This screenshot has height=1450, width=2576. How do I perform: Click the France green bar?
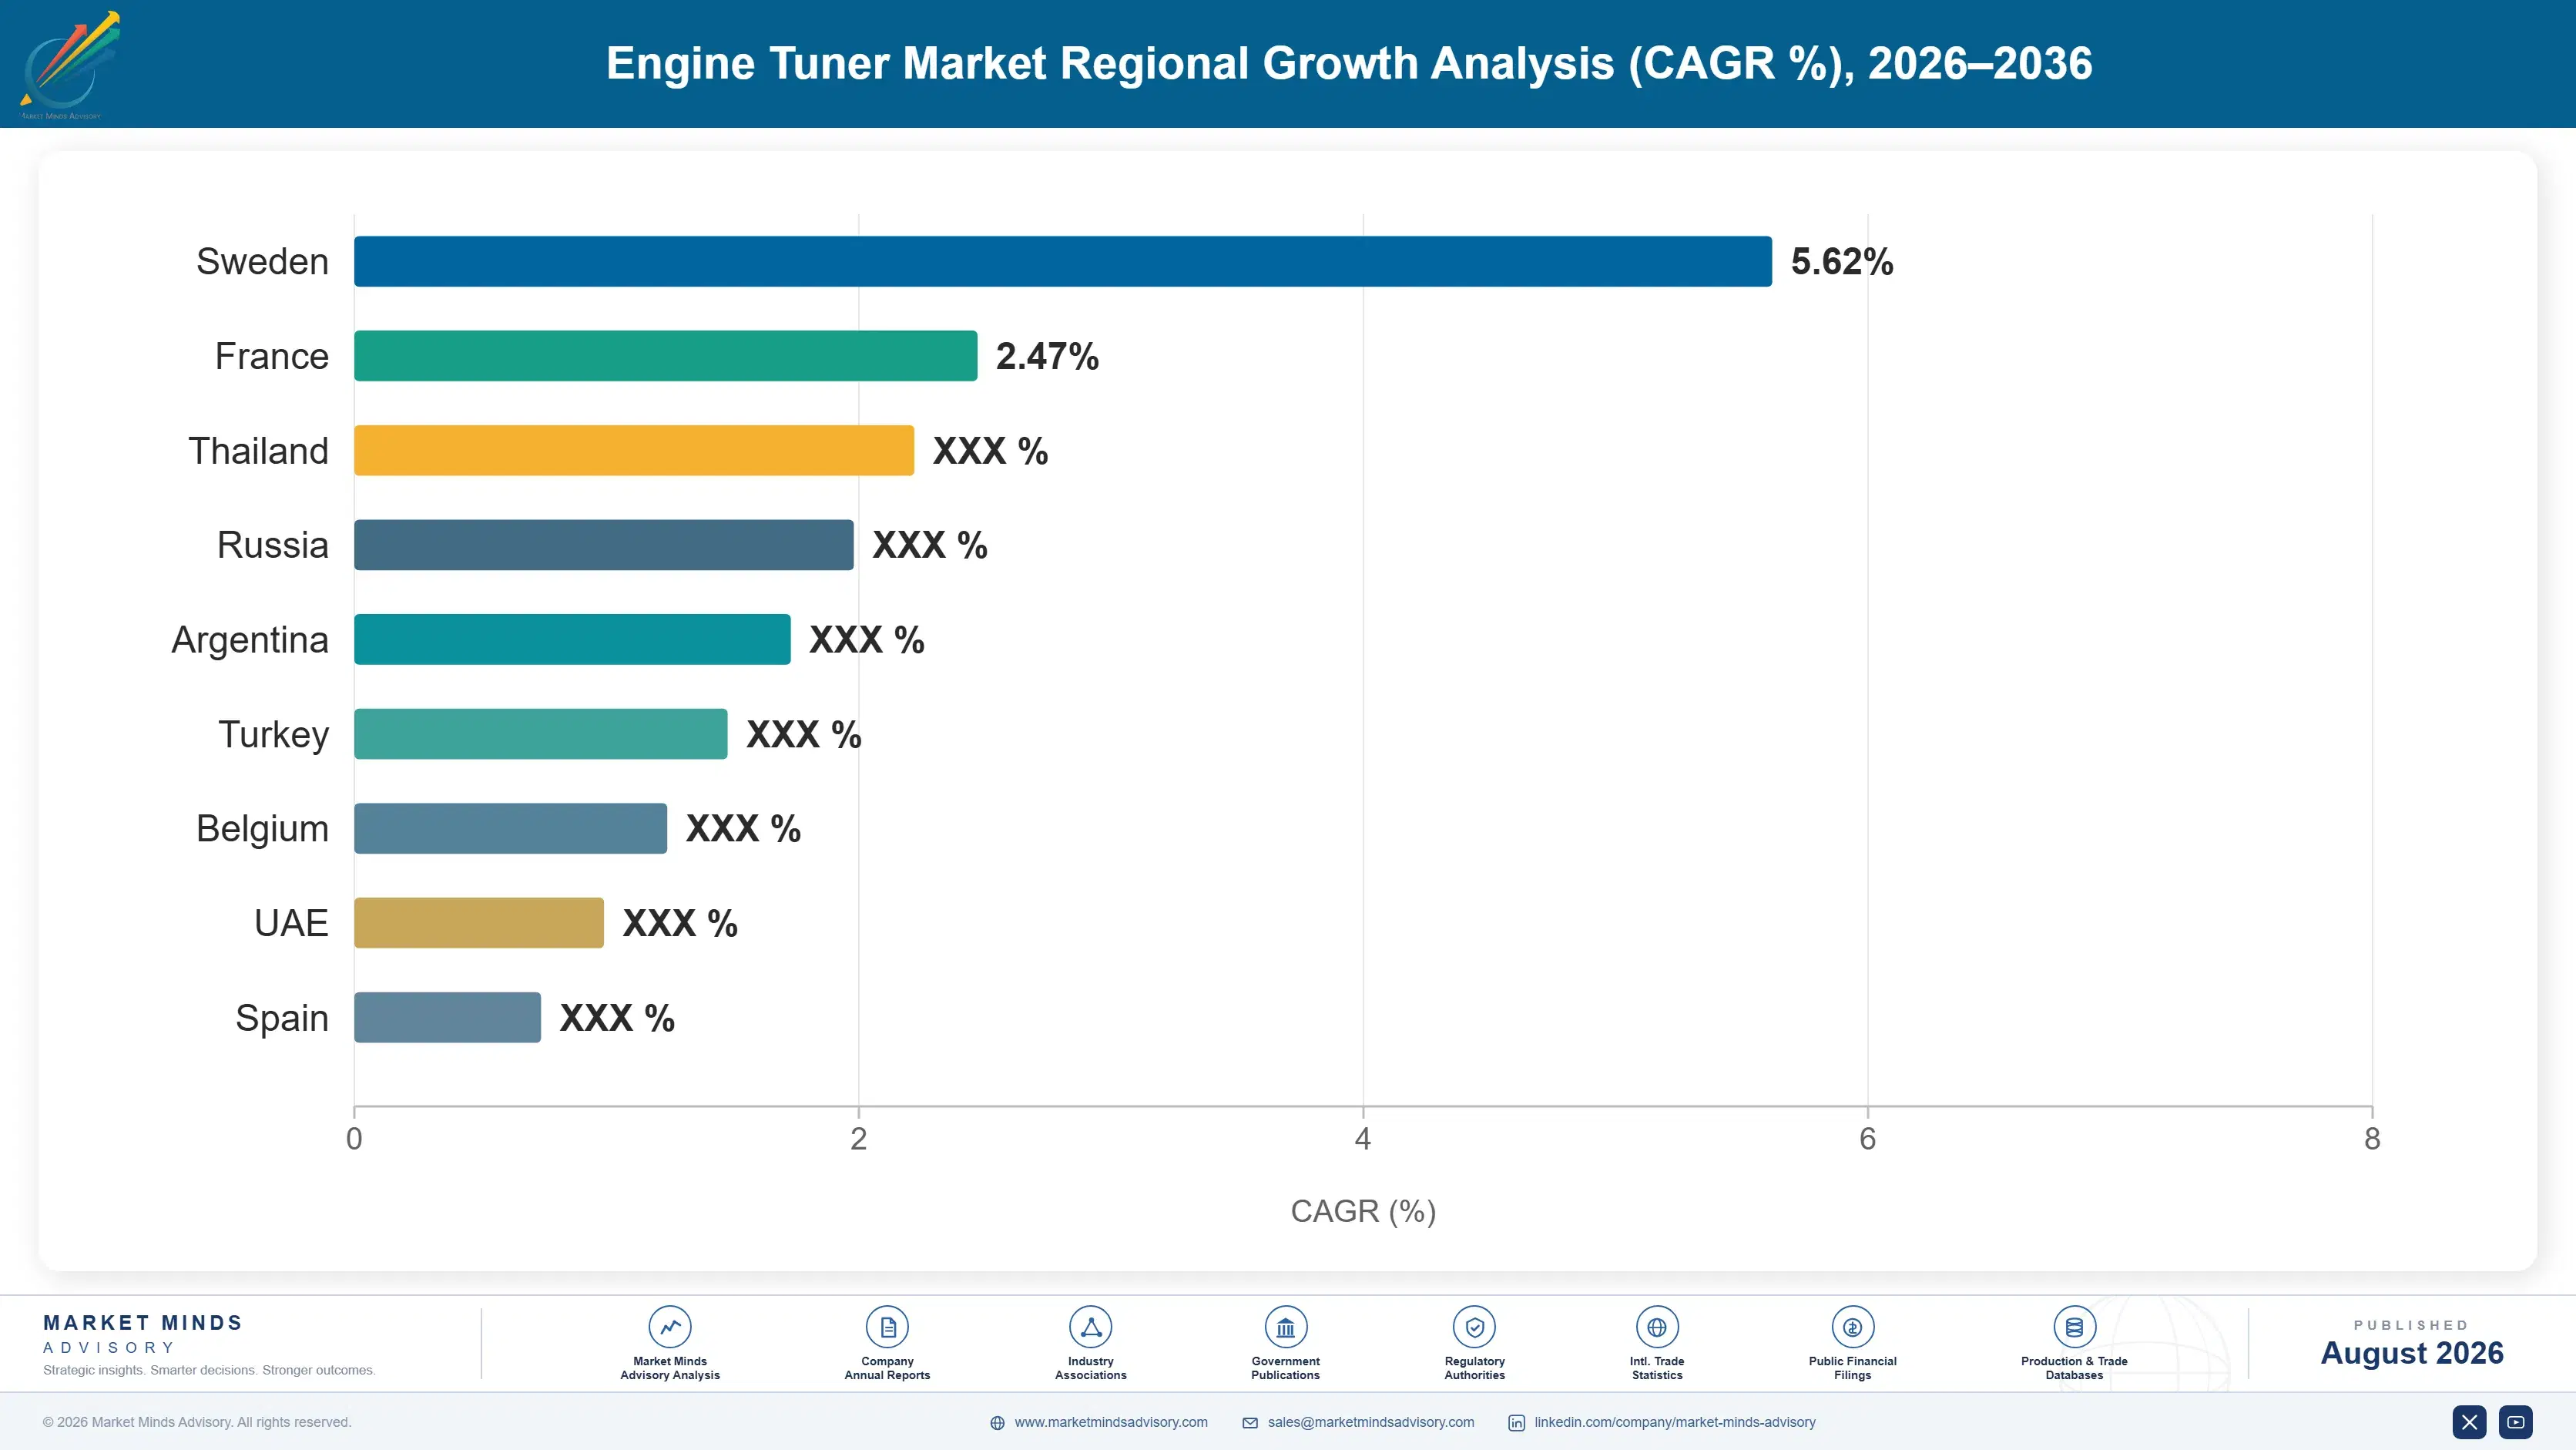pos(665,356)
